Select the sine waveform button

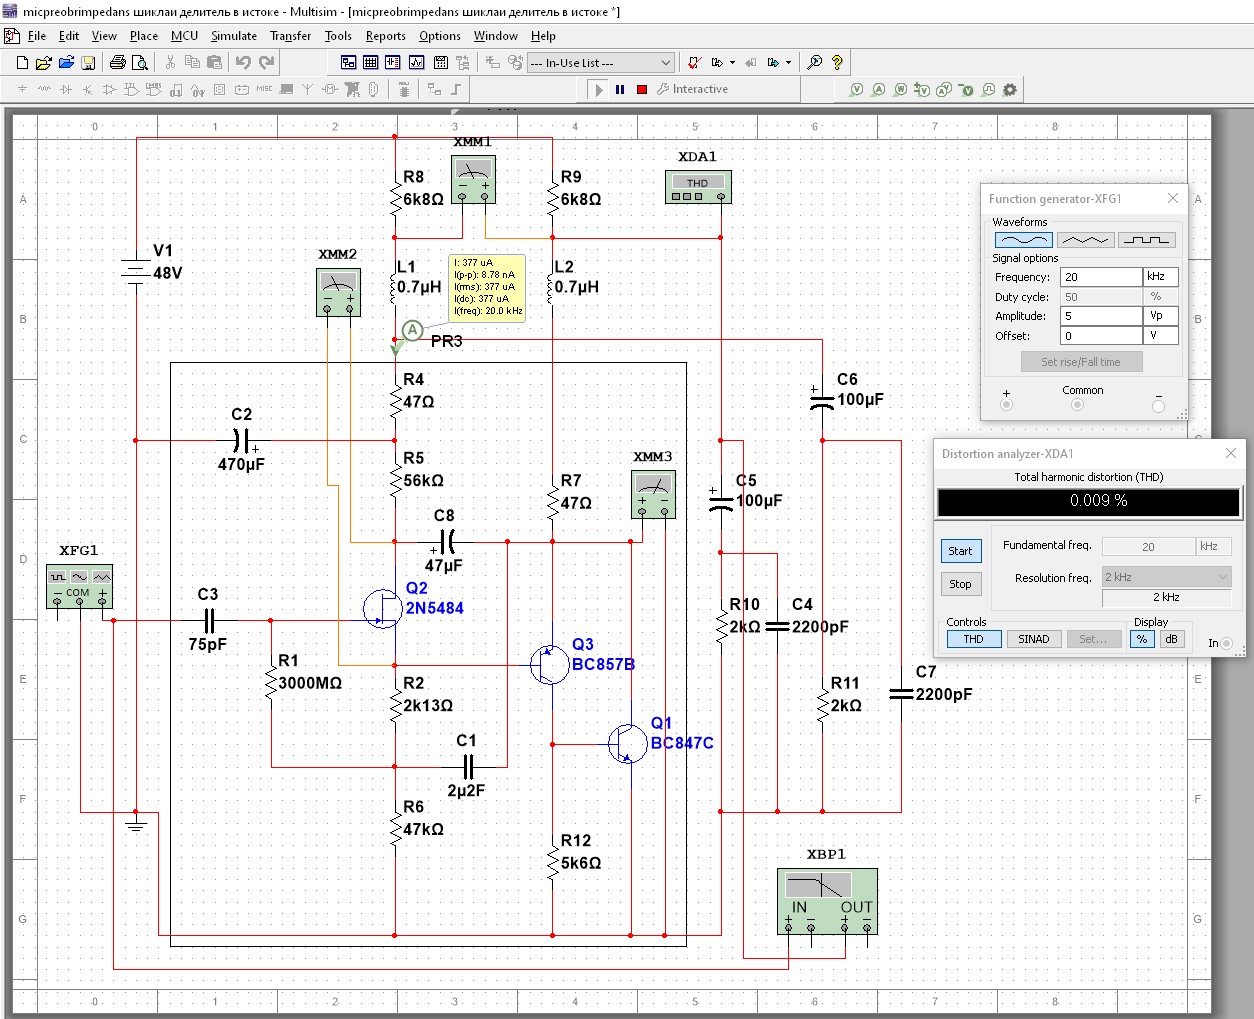[1023, 240]
